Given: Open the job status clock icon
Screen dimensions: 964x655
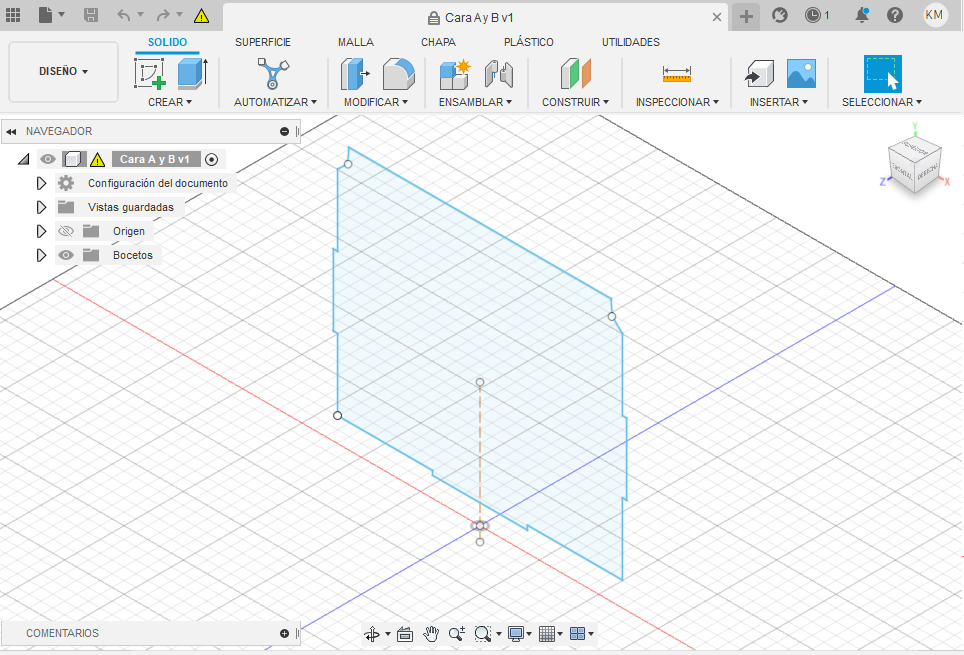Looking at the screenshot, I should click(813, 15).
